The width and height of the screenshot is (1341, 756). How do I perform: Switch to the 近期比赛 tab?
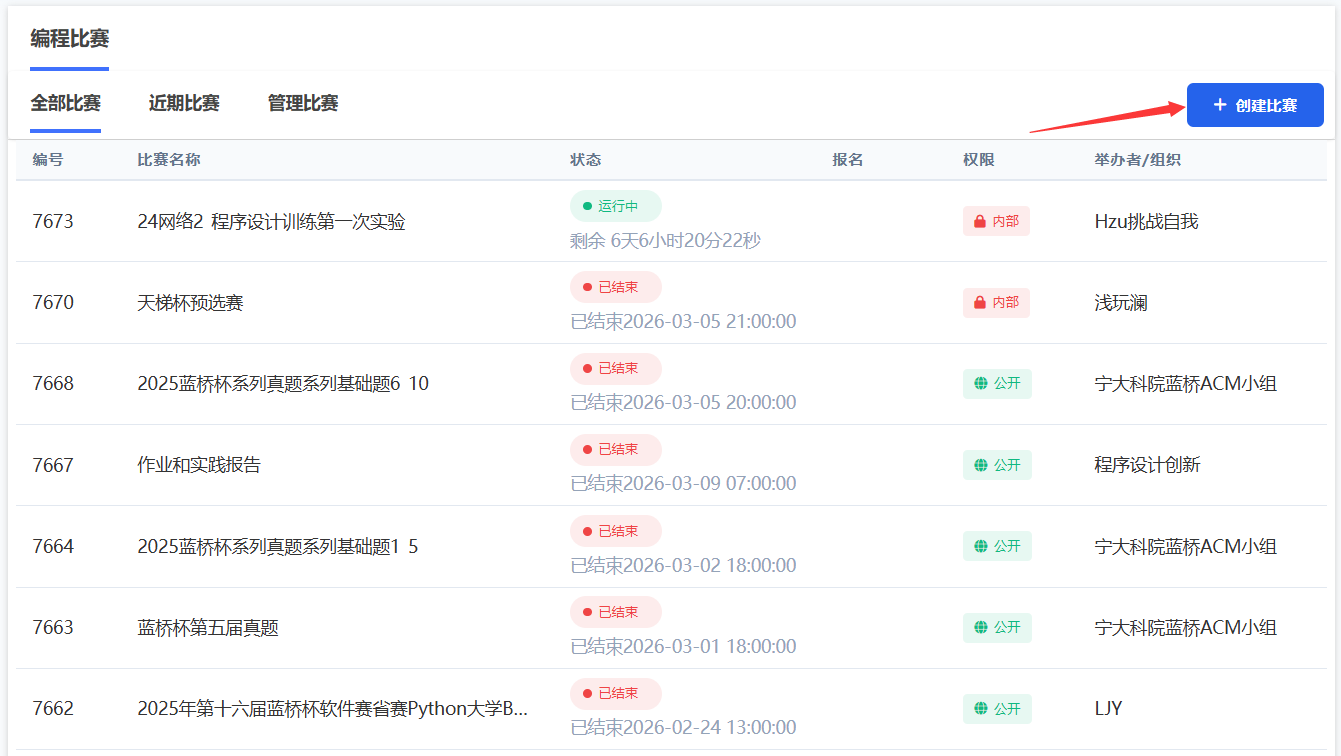click(184, 103)
